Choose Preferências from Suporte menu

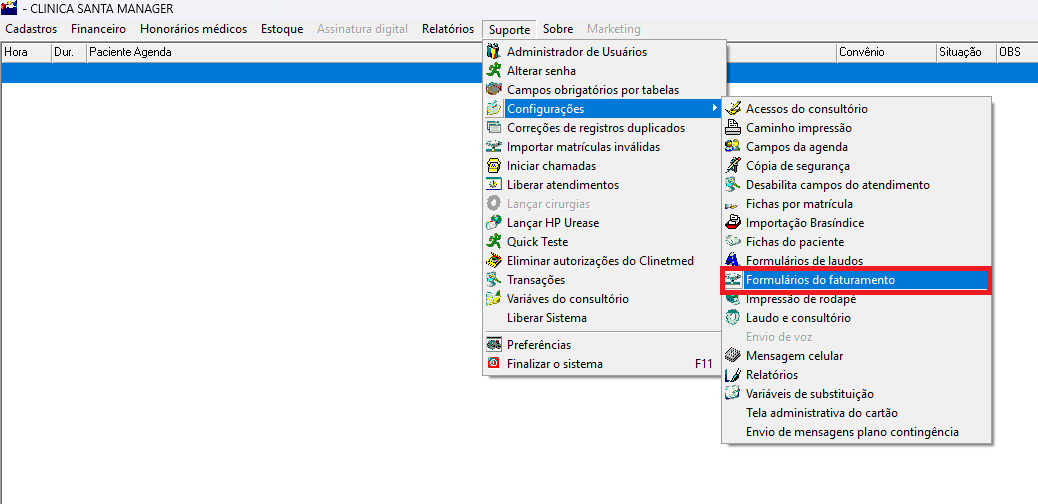tap(539, 345)
